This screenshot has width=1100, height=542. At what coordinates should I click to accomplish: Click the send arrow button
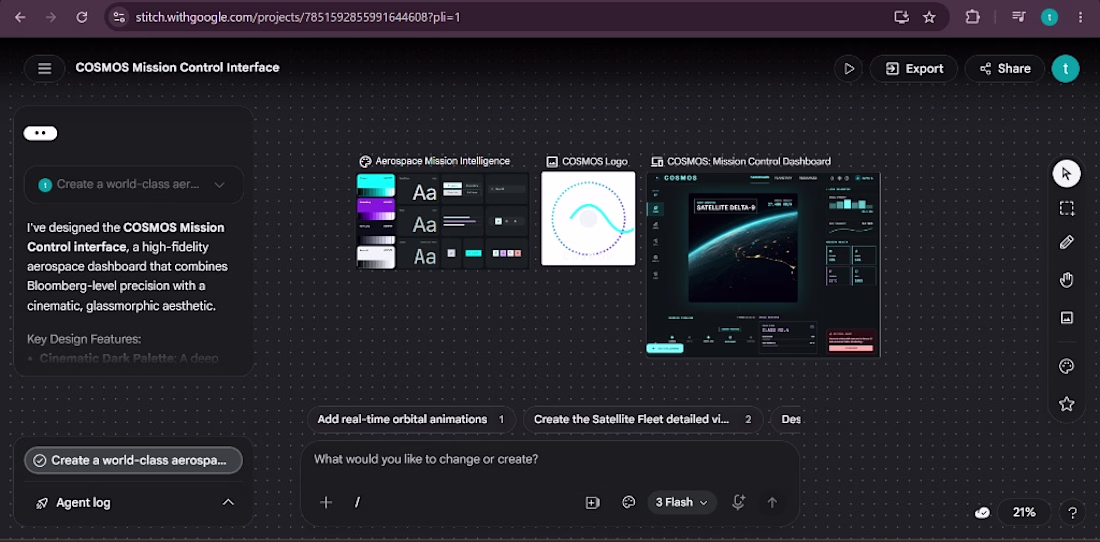point(772,502)
